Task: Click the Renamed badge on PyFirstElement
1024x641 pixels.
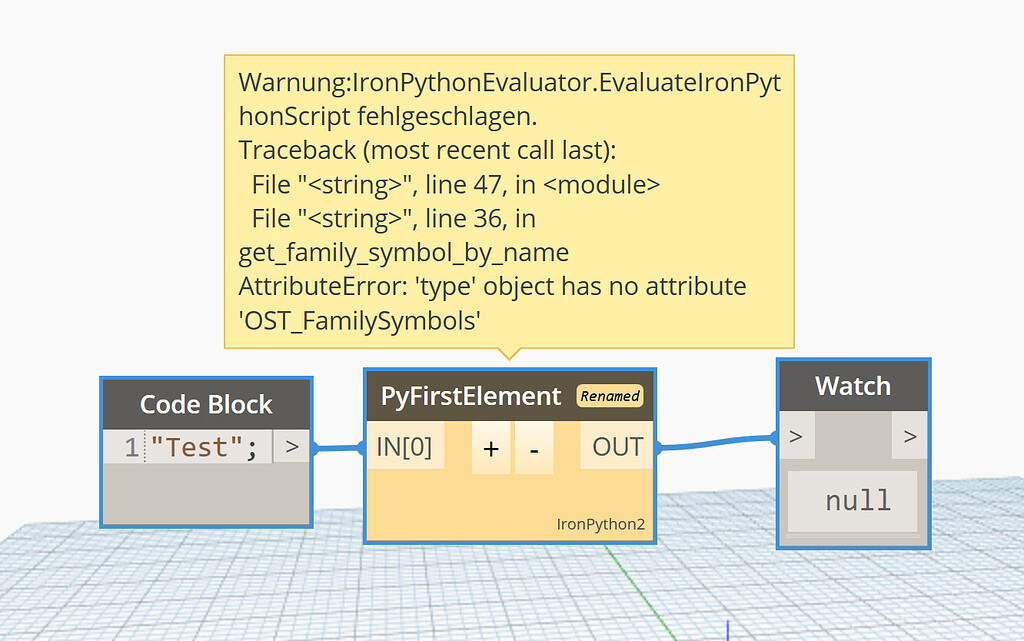Action: pos(610,396)
